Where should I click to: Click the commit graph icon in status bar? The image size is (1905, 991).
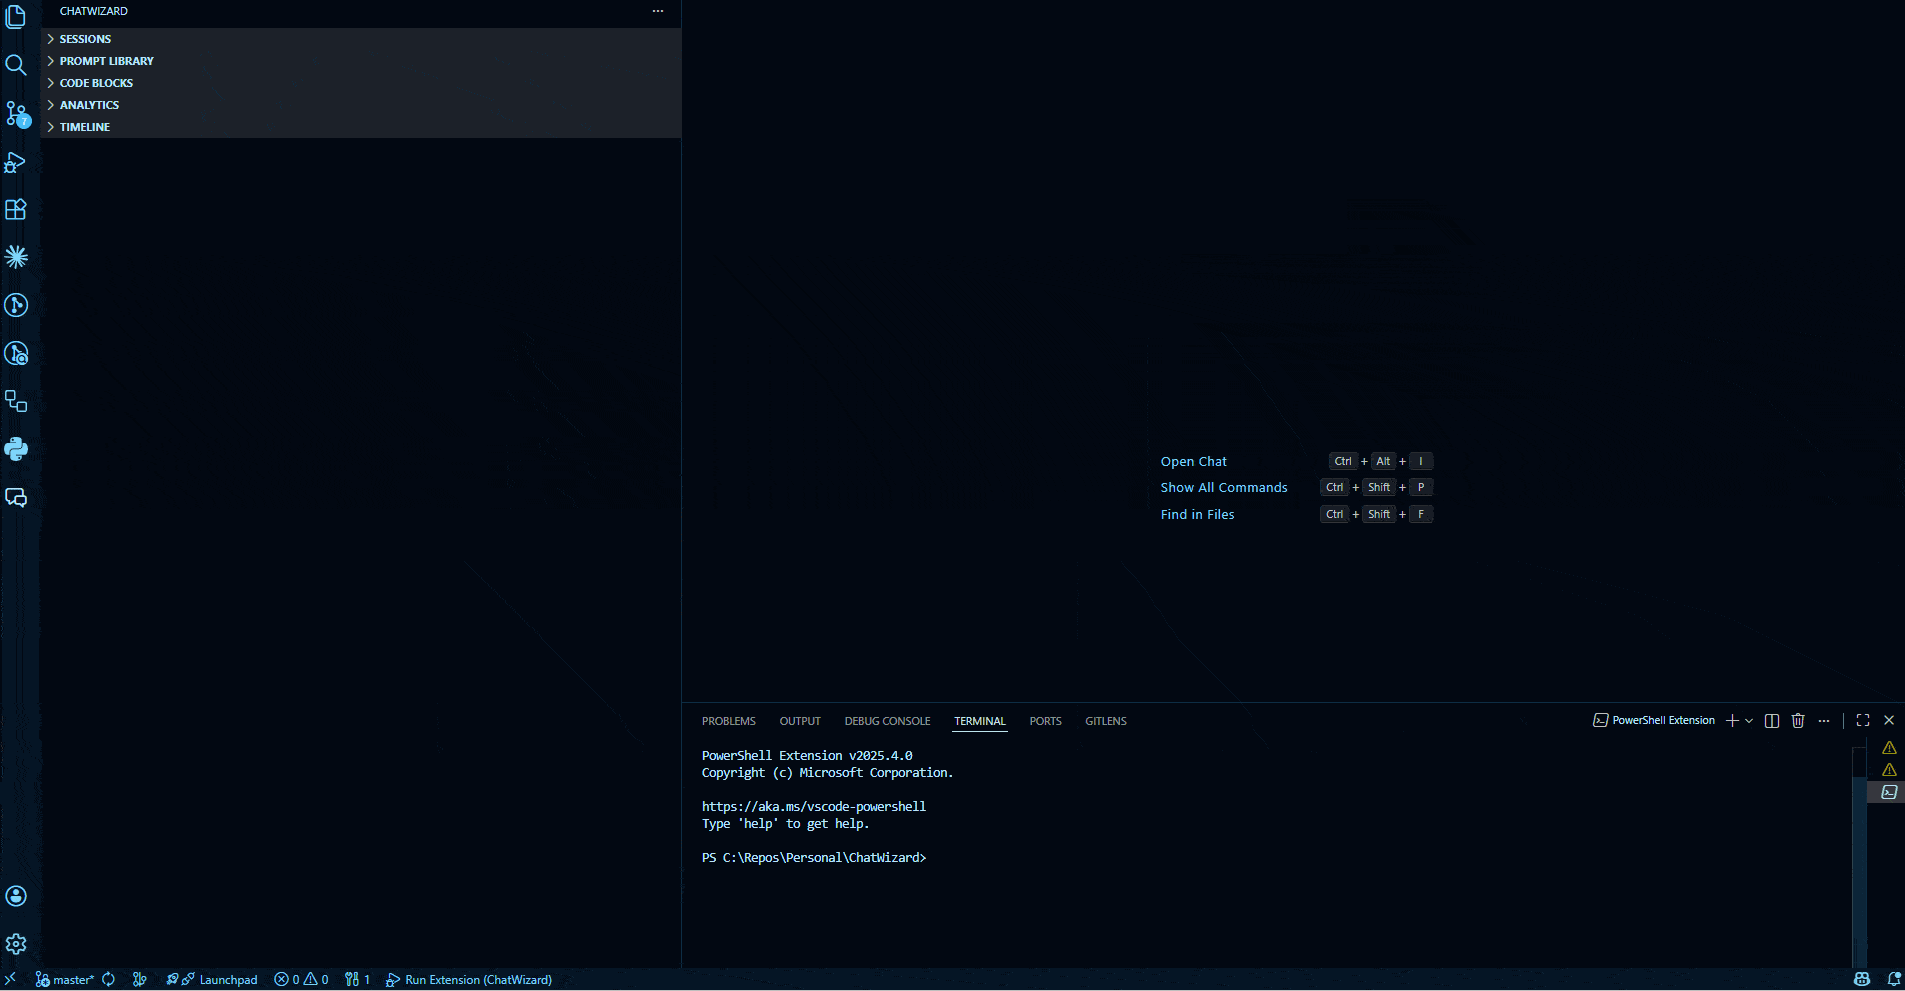140,980
